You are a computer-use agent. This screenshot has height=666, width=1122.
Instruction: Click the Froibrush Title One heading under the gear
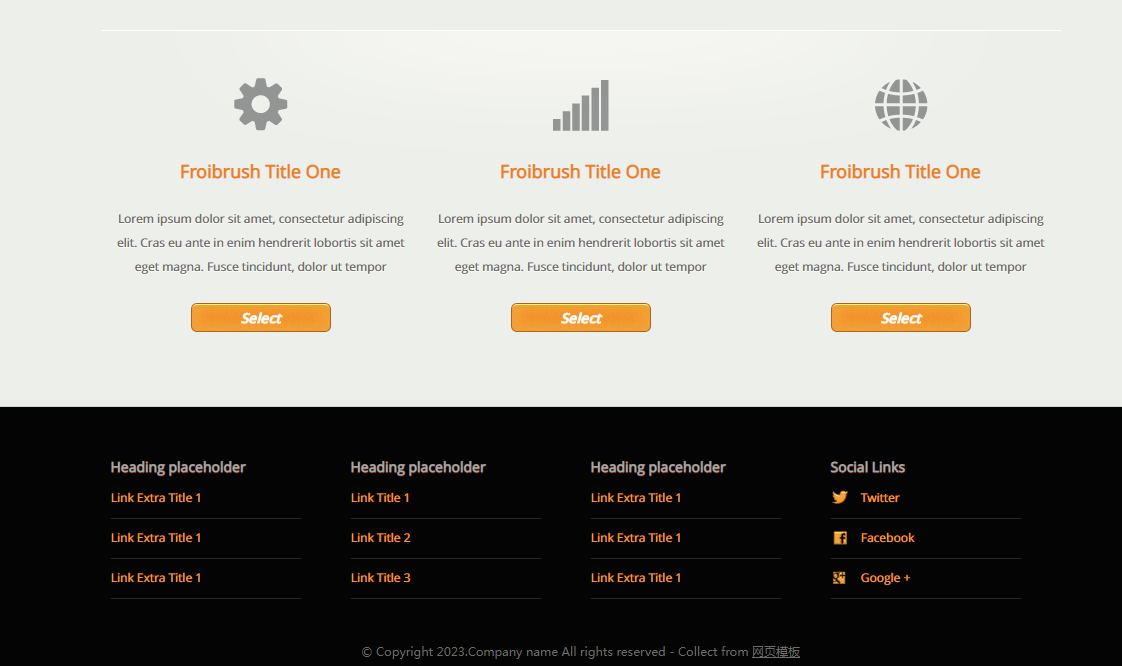coord(260,172)
